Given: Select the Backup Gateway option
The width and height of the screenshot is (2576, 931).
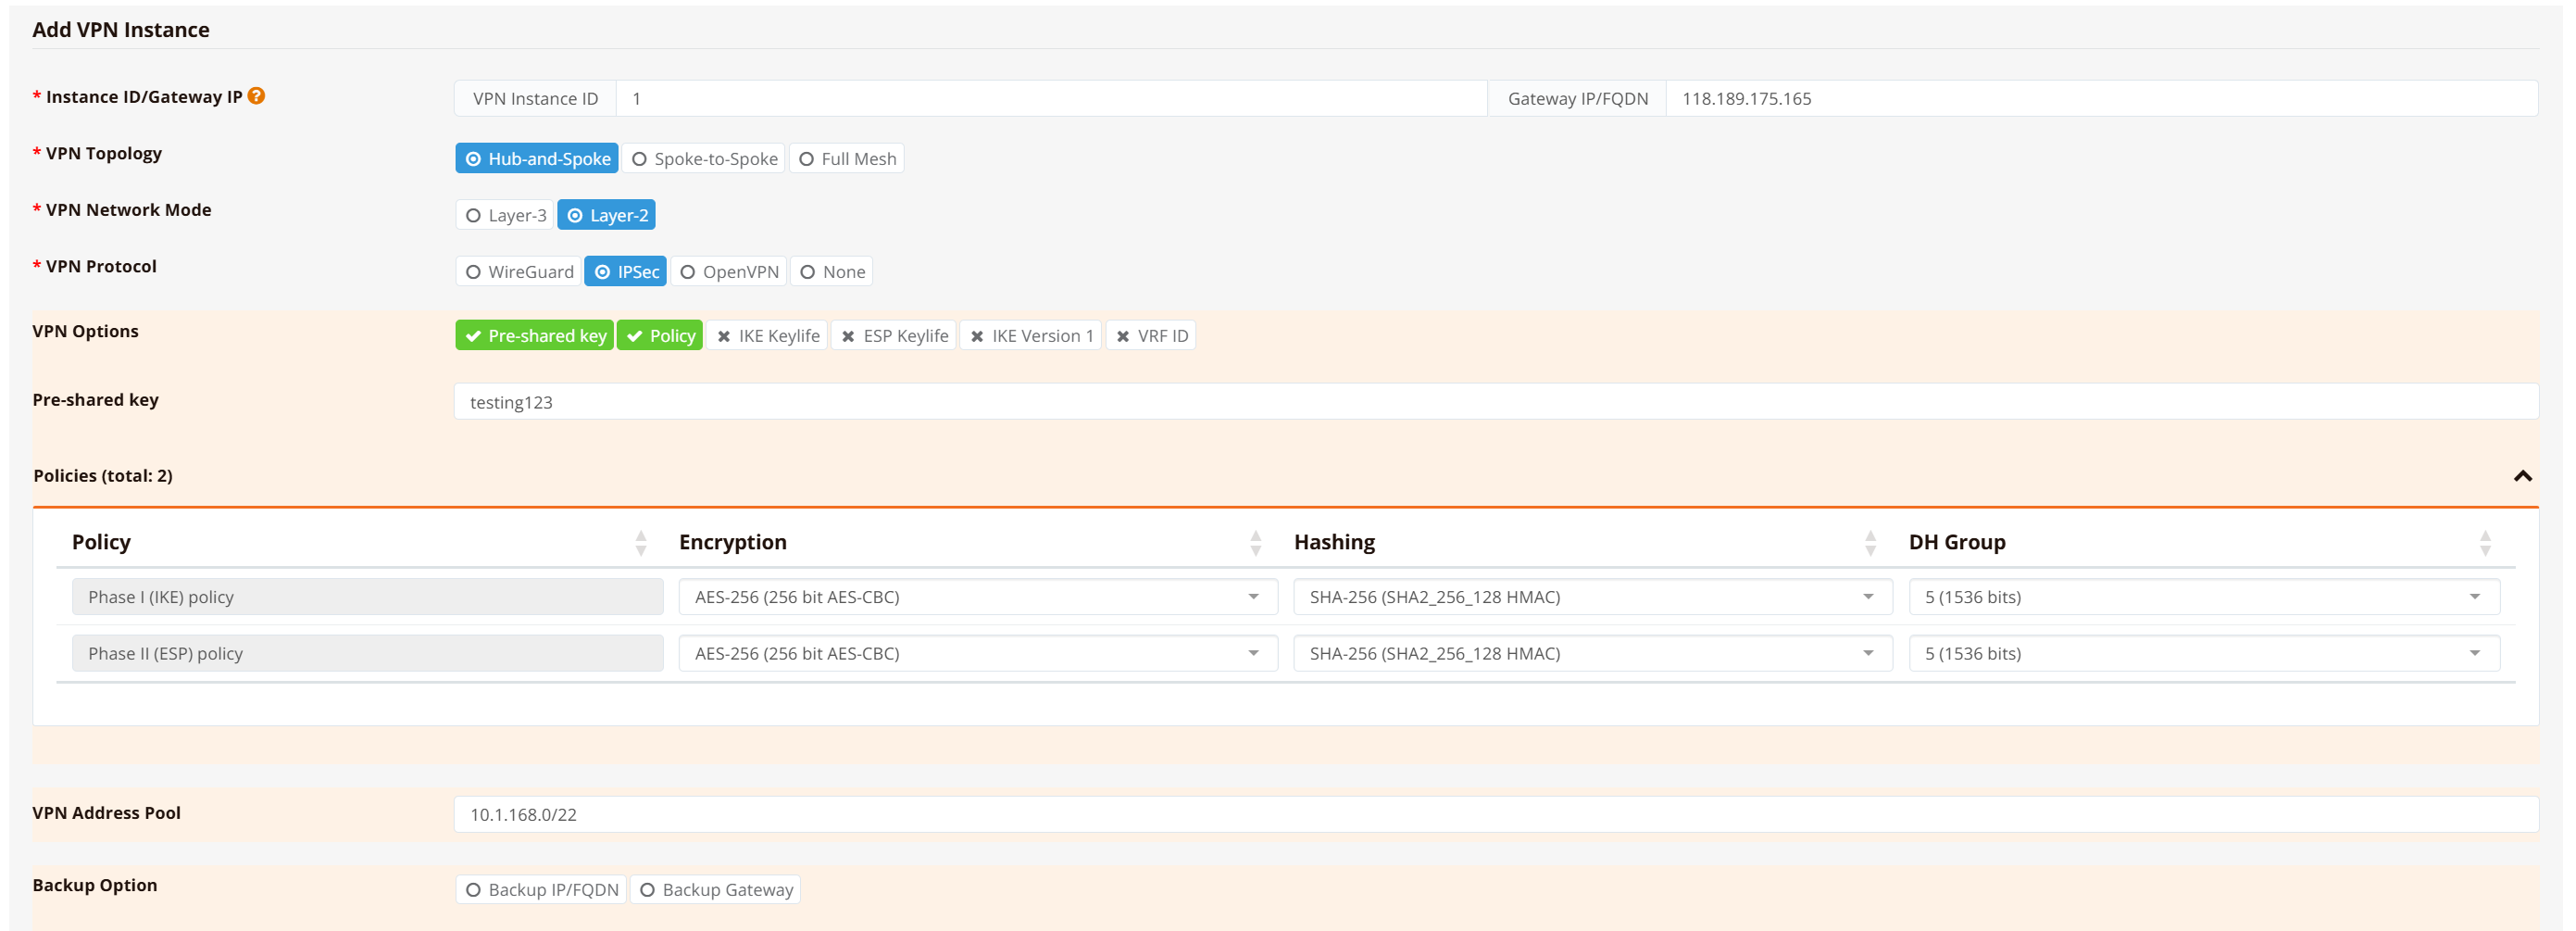Looking at the screenshot, I should (x=716, y=890).
